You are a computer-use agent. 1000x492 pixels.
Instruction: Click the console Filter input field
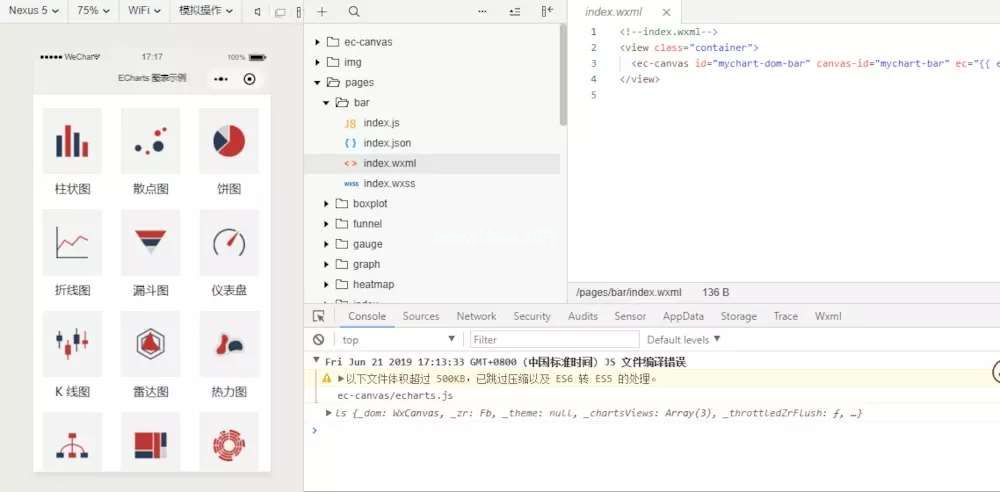[553, 340]
